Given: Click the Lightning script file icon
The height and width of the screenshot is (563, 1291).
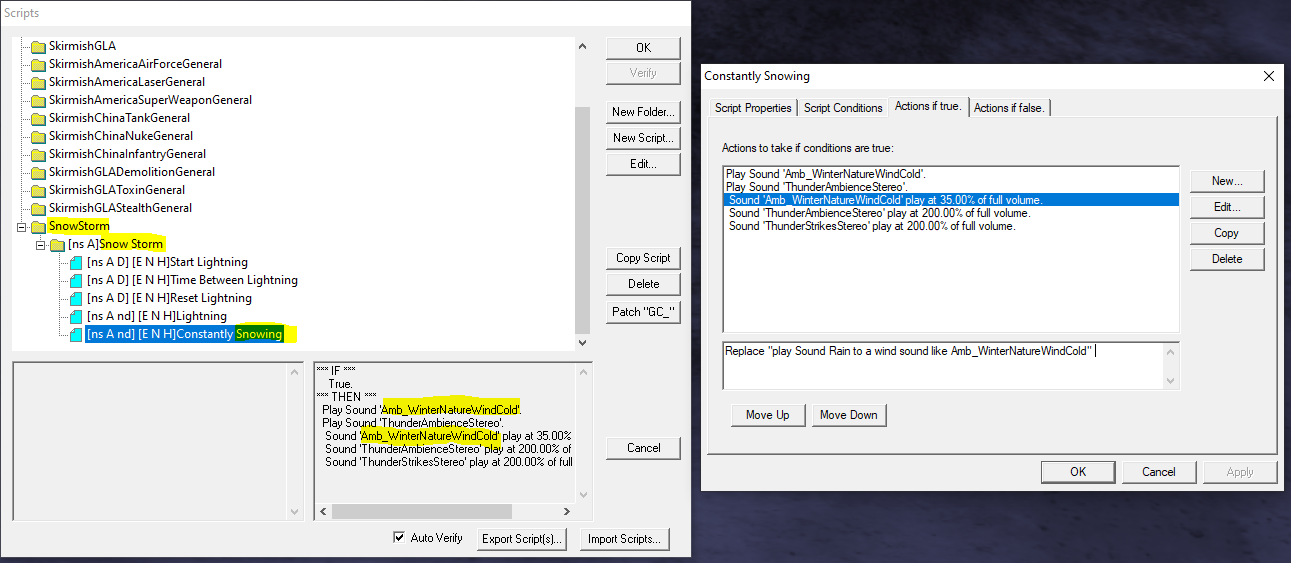Looking at the screenshot, I should (76, 316).
